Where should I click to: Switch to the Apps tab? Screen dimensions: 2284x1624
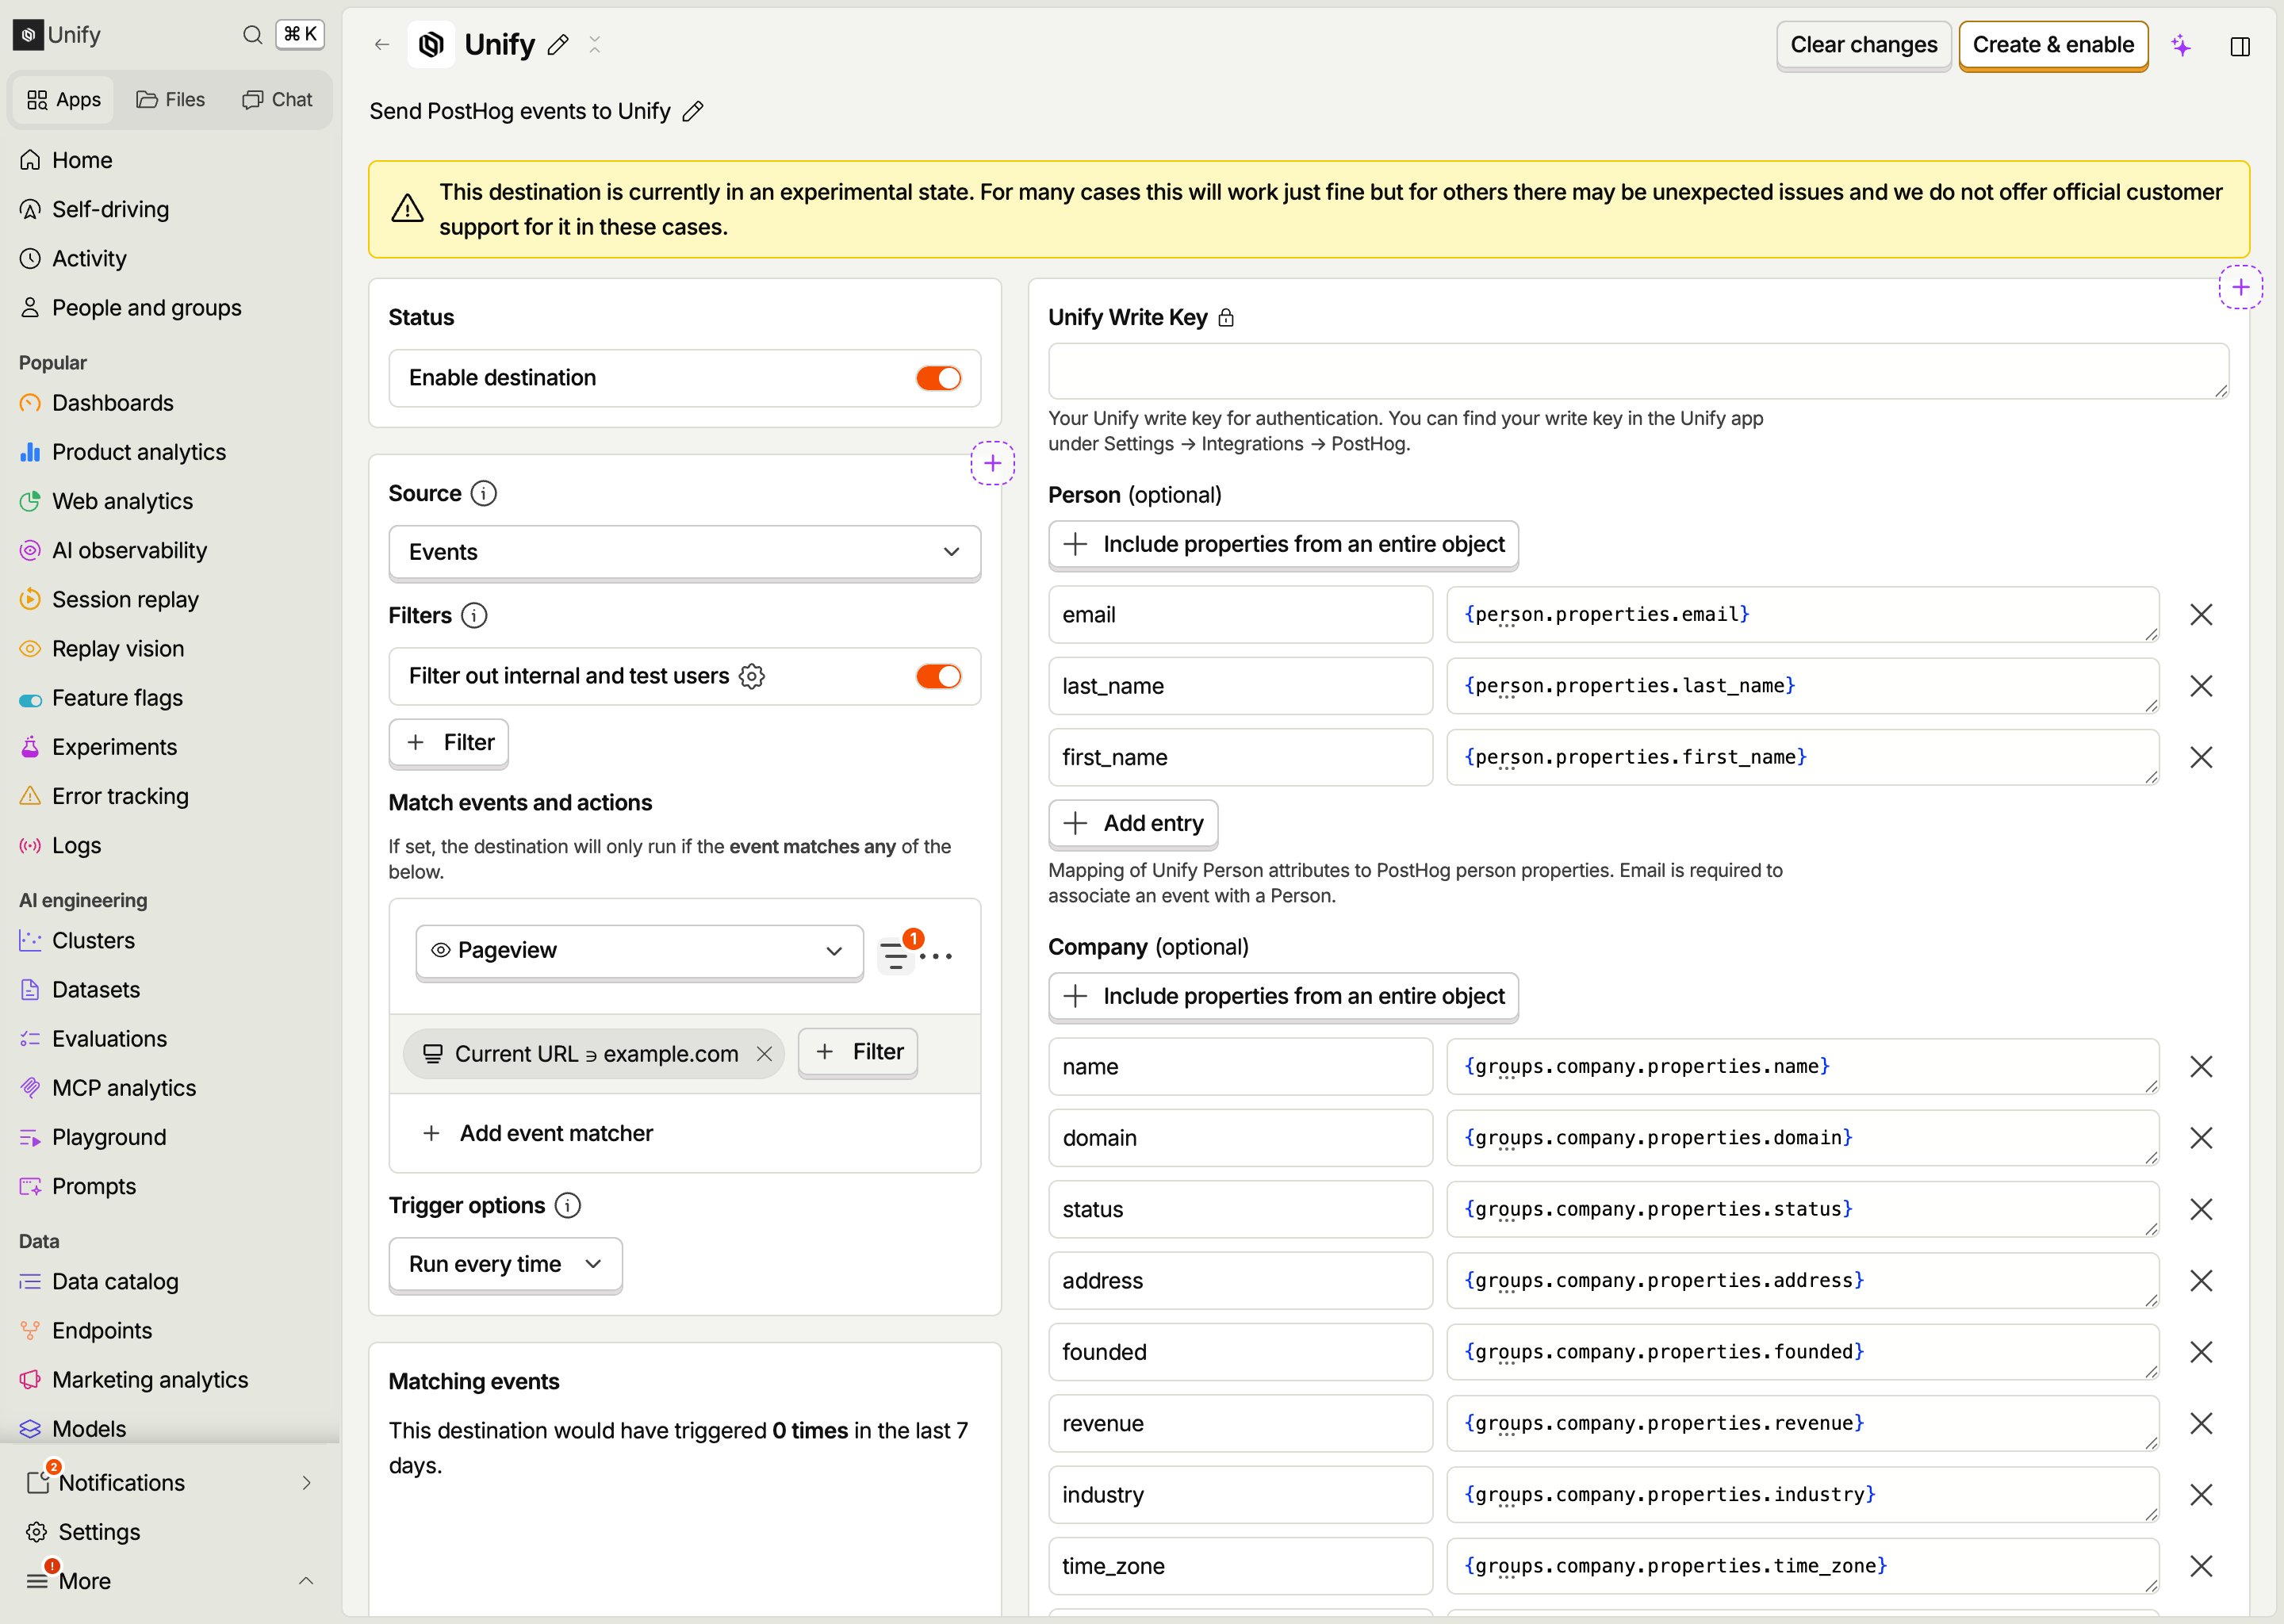63,99
